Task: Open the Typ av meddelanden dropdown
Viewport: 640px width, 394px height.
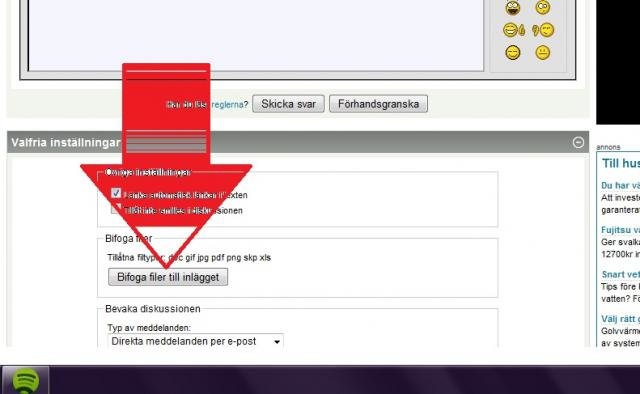Action: click(x=196, y=341)
